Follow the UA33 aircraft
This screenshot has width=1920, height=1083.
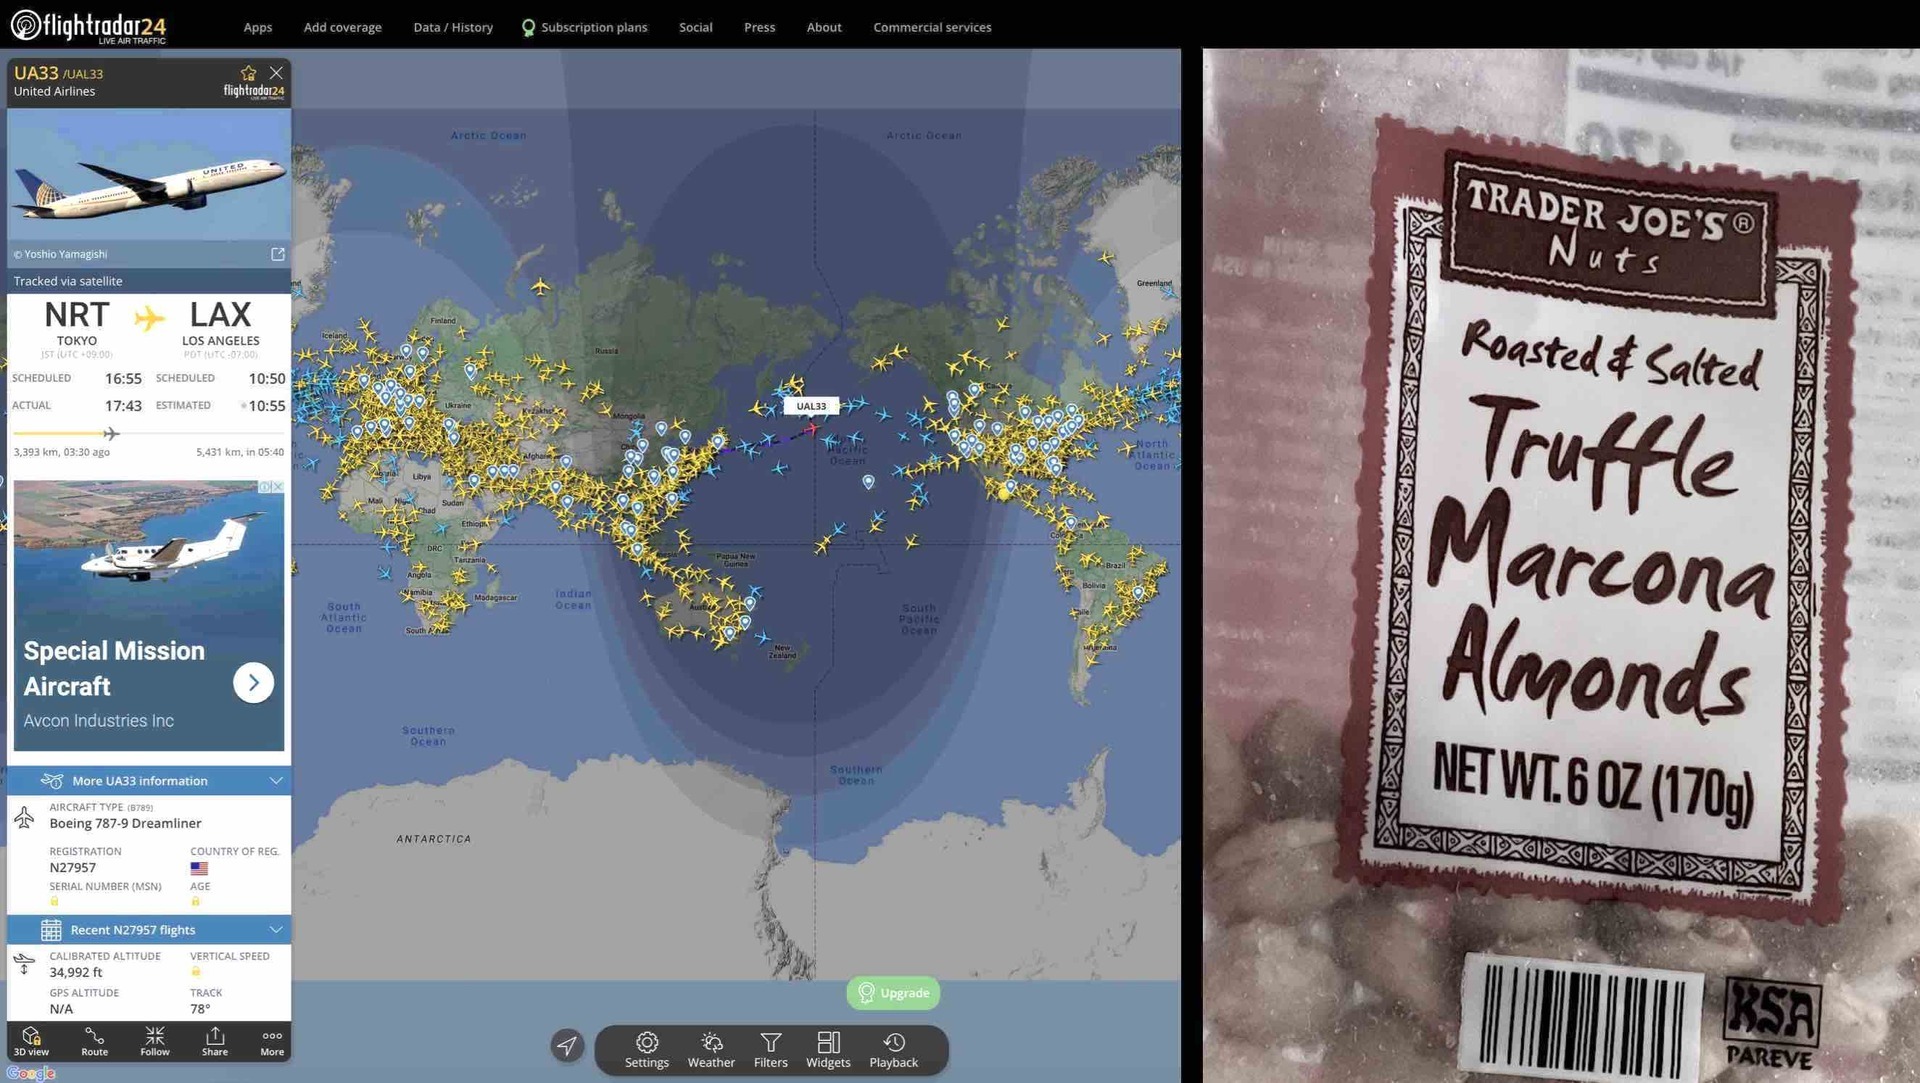(155, 1041)
